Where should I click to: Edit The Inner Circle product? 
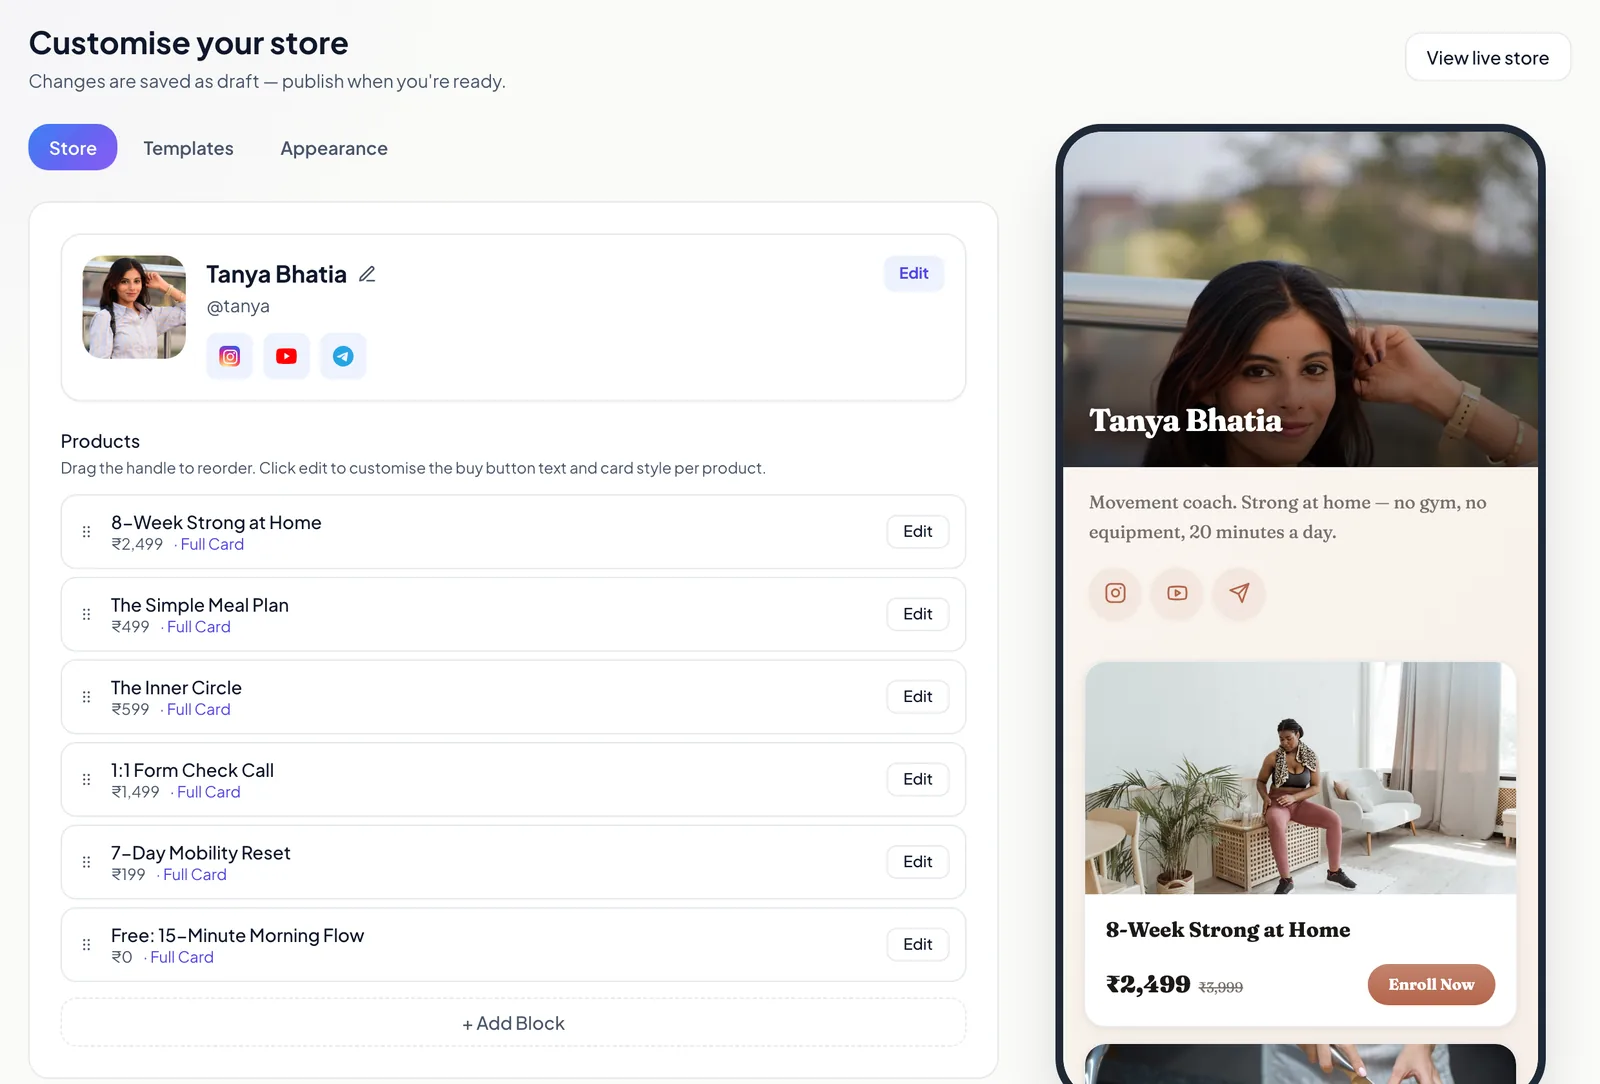click(917, 696)
